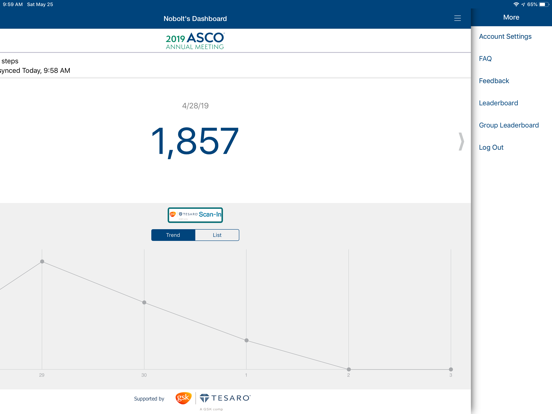Click the battery indicator in status bar
The height and width of the screenshot is (414, 552).
tap(543, 5)
